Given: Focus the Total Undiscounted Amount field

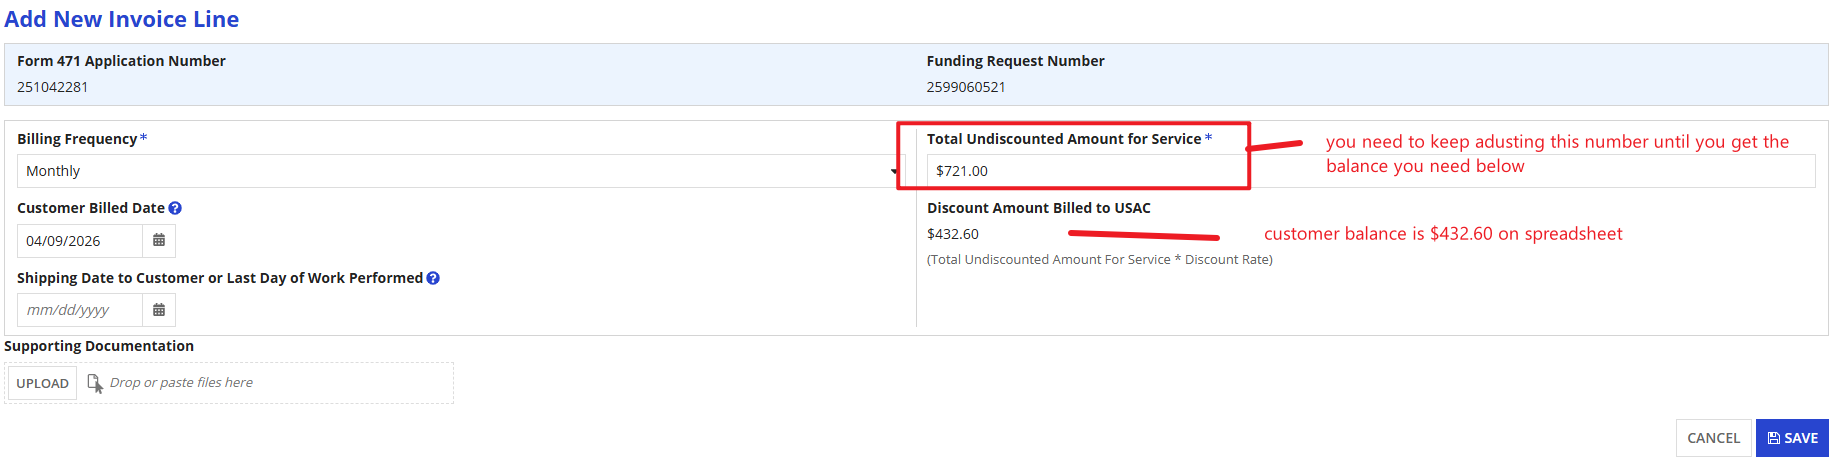Looking at the screenshot, I should [x=1085, y=171].
